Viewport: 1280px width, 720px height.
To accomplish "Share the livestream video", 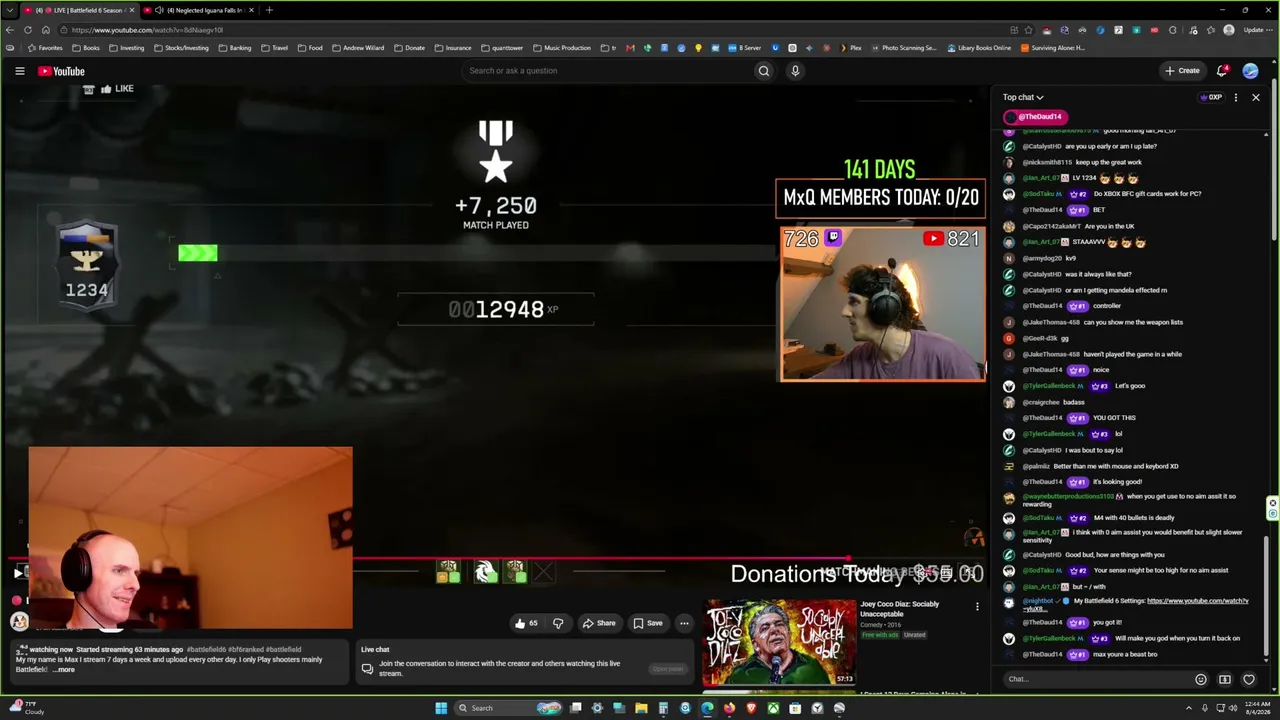I will click(x=599, y=623).
